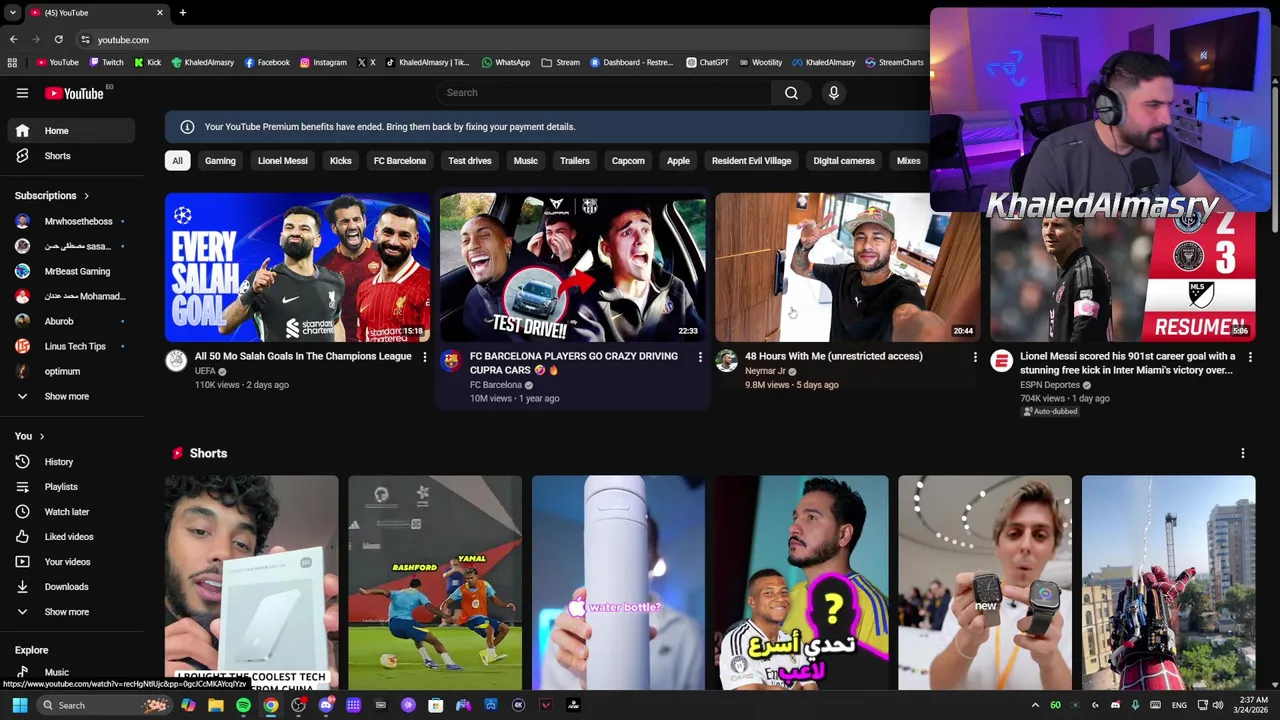Open ChatGPT bookmark
1280x720 pixels.
[x=707, y=62]
